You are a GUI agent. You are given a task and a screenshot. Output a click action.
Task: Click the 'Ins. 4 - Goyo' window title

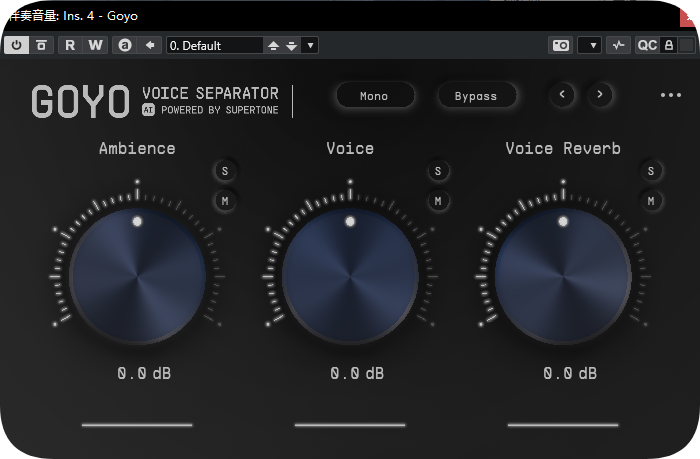click(x=100, y=16)
